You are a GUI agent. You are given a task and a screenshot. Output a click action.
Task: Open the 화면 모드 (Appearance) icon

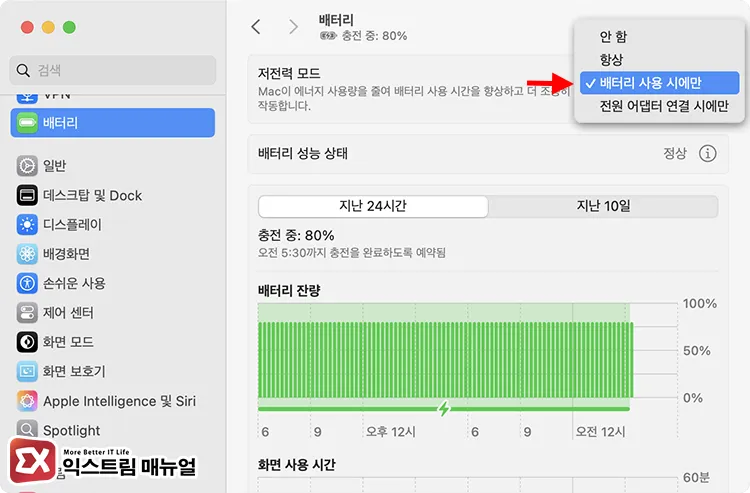coord(27,342)
